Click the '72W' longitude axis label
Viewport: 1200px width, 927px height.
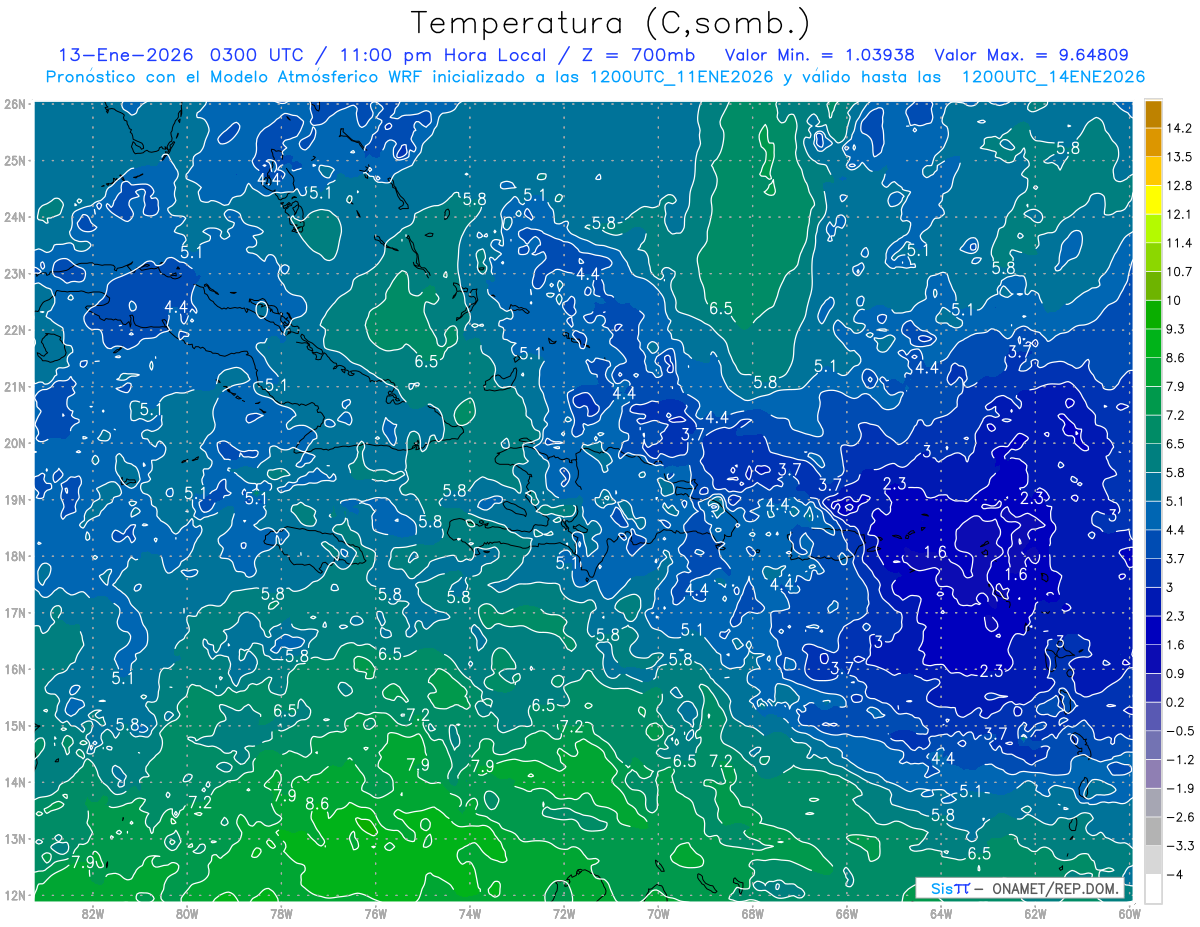tap(564, 913)
